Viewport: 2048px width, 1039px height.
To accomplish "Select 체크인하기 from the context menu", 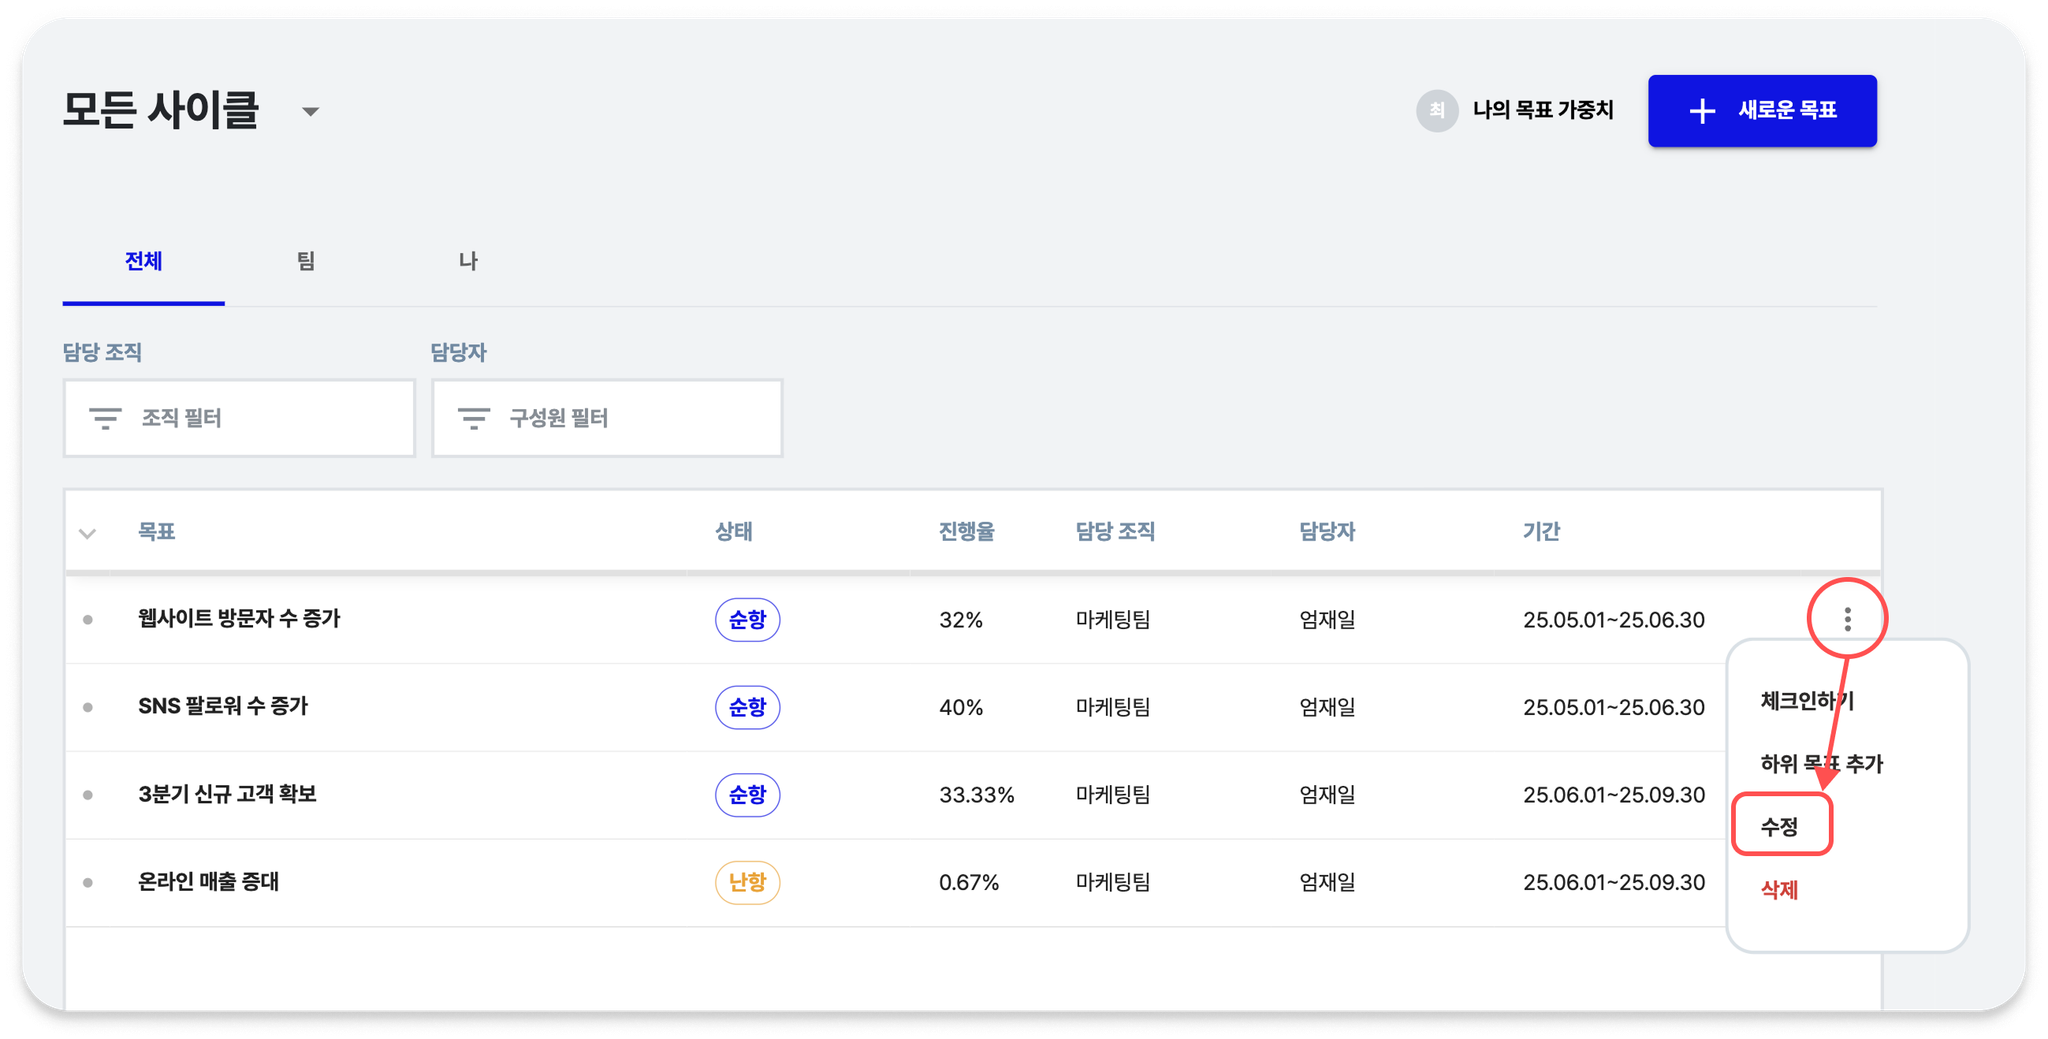I will pyautogui.click(x=1807, y=701).
